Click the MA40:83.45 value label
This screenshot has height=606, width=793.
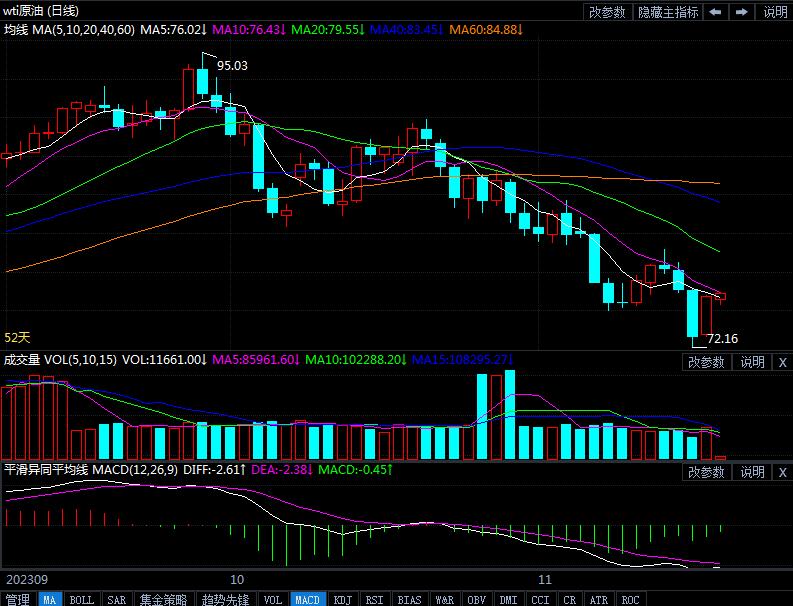click(x=407, y=29)
